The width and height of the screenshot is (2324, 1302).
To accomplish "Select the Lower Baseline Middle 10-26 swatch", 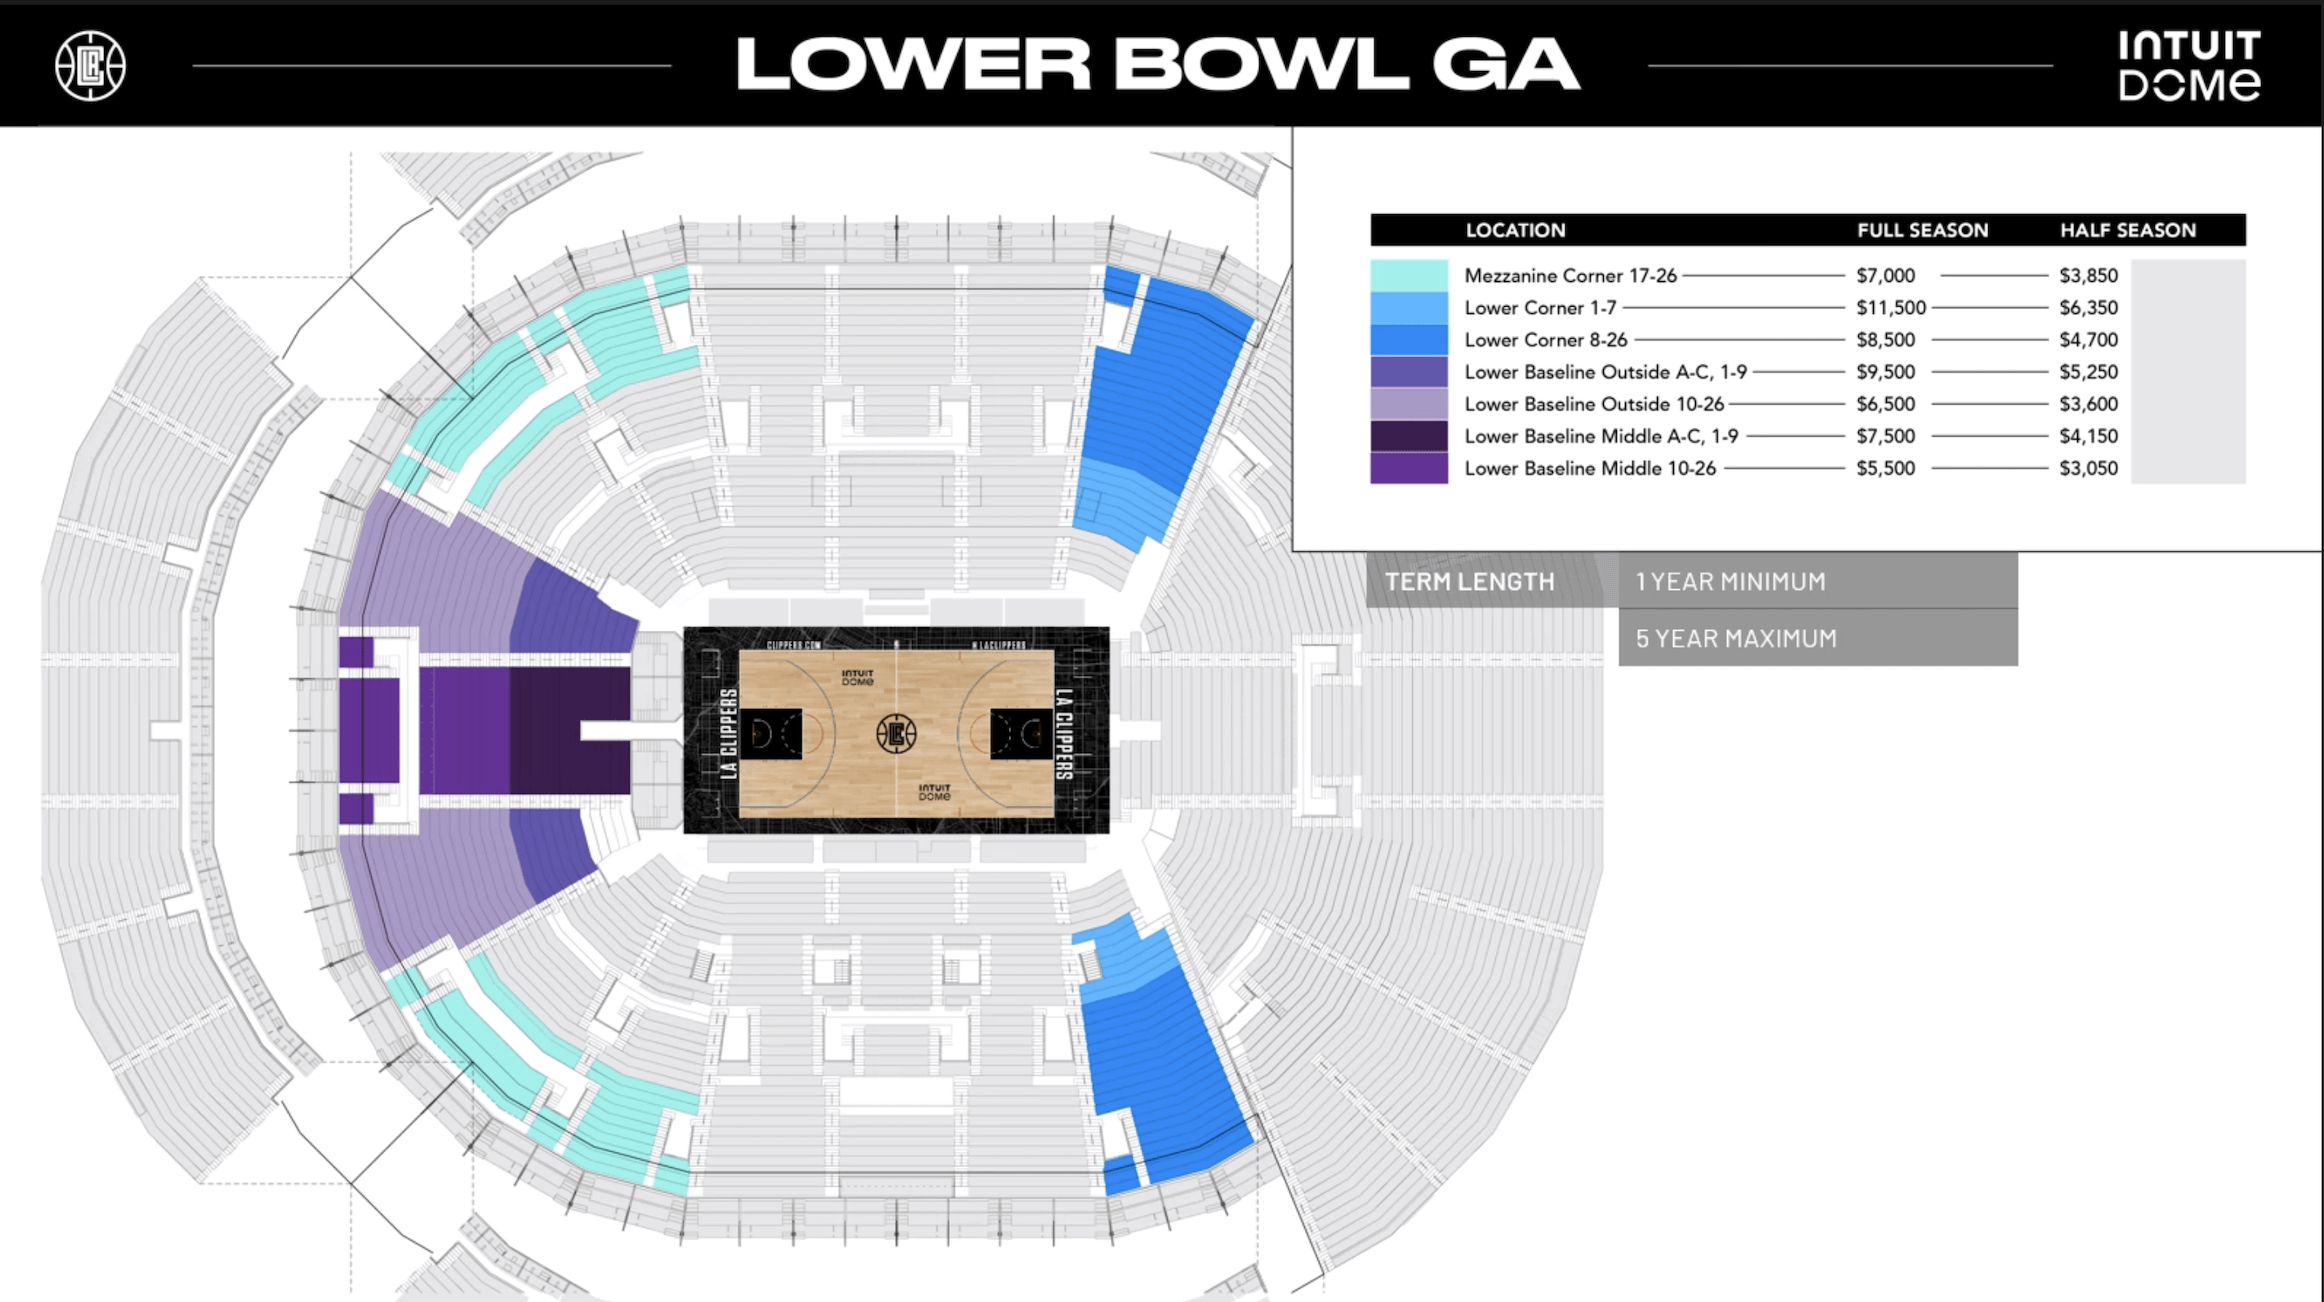I will pos(1408,468).
